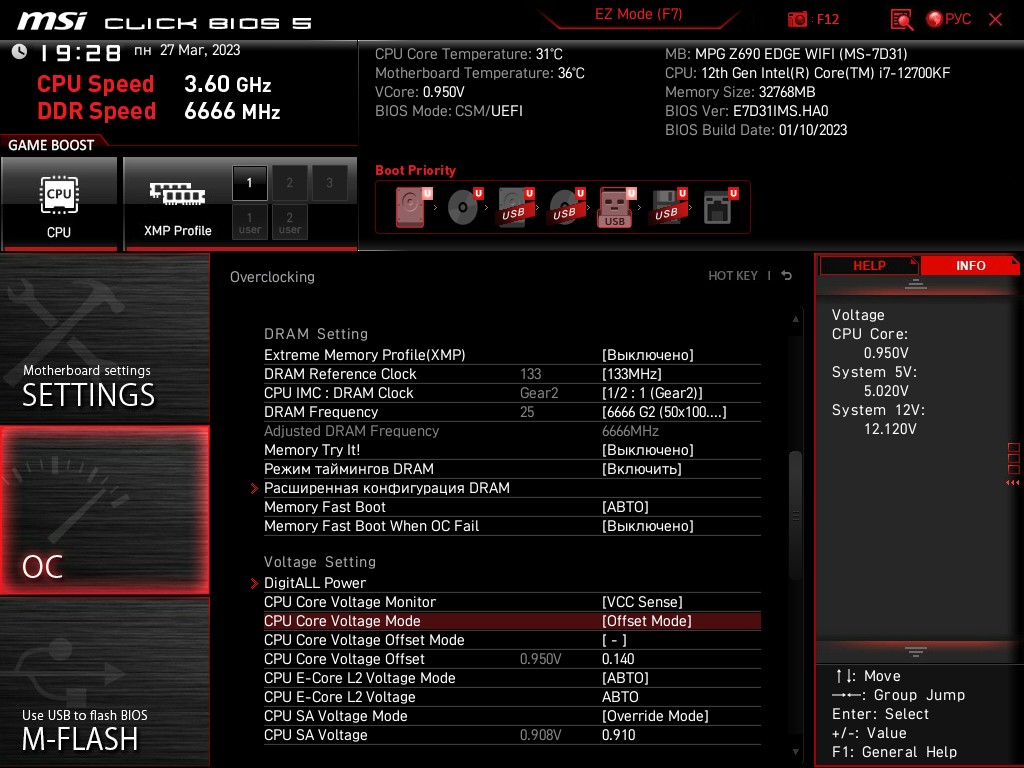The width and height of the screenshot is (1024, 768).
Task: Switch to the HELP tab
Action: coord(869,265)
